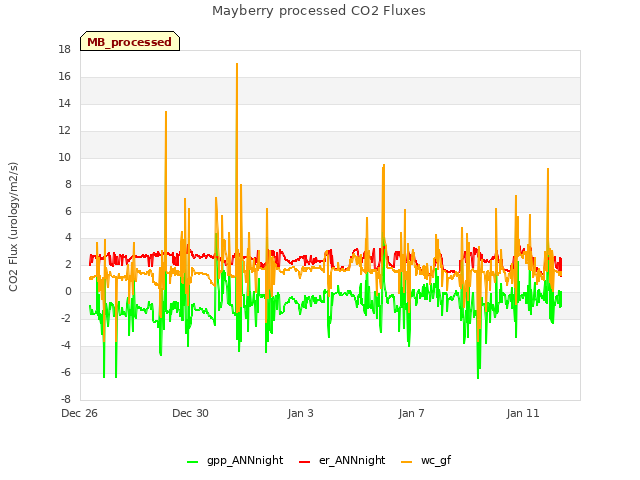
Task: Click the y-axis value 18
Action: coord(64,50)
